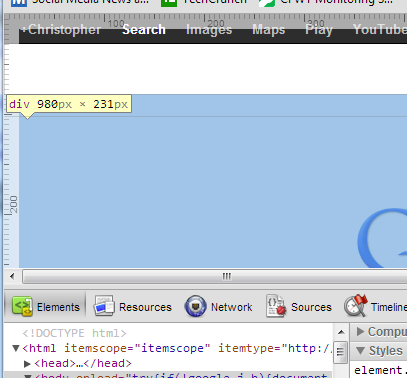The image size is (407, 378).
Task: Open the Elements panel icon
Action: pyautogui.click(x=22, y=306)
